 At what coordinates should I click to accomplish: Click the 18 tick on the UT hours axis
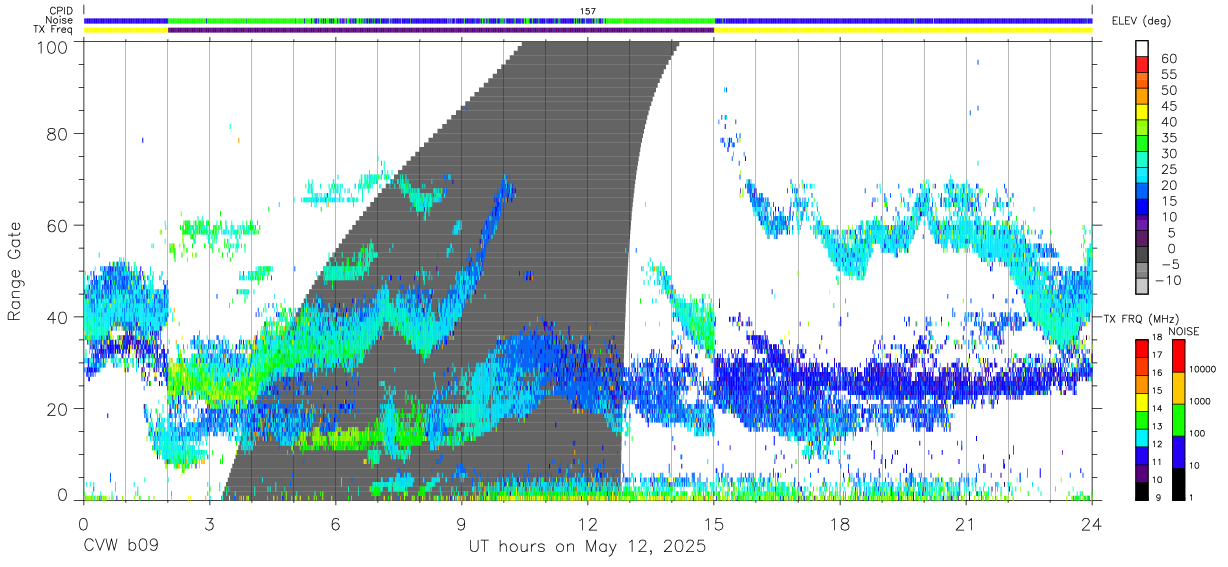pyautogui.click(x=840, y=524)
